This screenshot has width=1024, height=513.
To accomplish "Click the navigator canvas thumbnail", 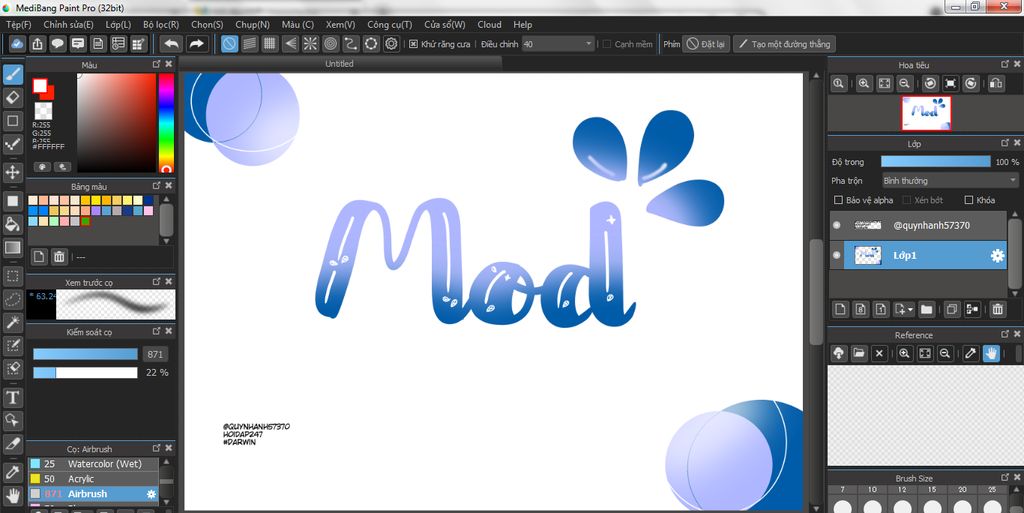I will 926,113.
